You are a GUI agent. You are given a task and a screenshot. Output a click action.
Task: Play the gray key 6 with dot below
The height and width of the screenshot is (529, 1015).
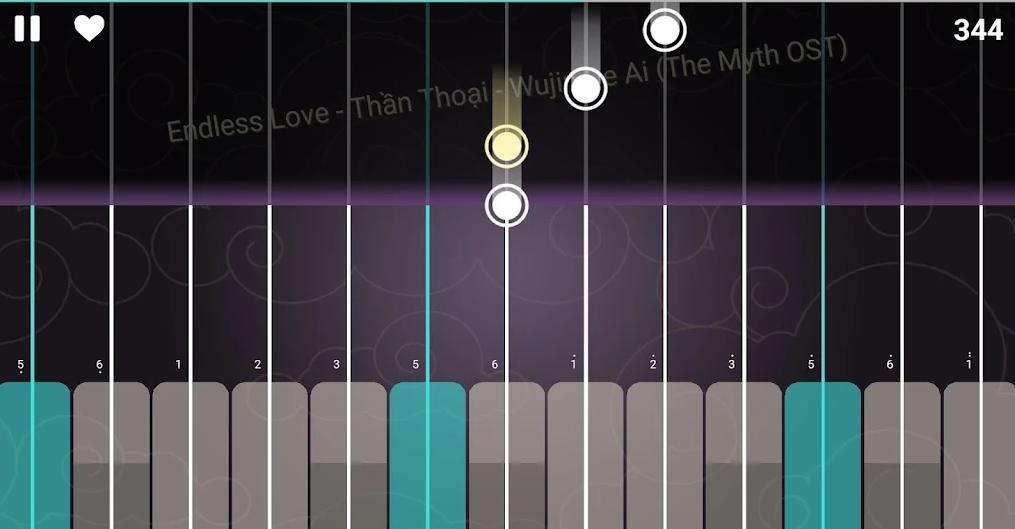(111, 455)
